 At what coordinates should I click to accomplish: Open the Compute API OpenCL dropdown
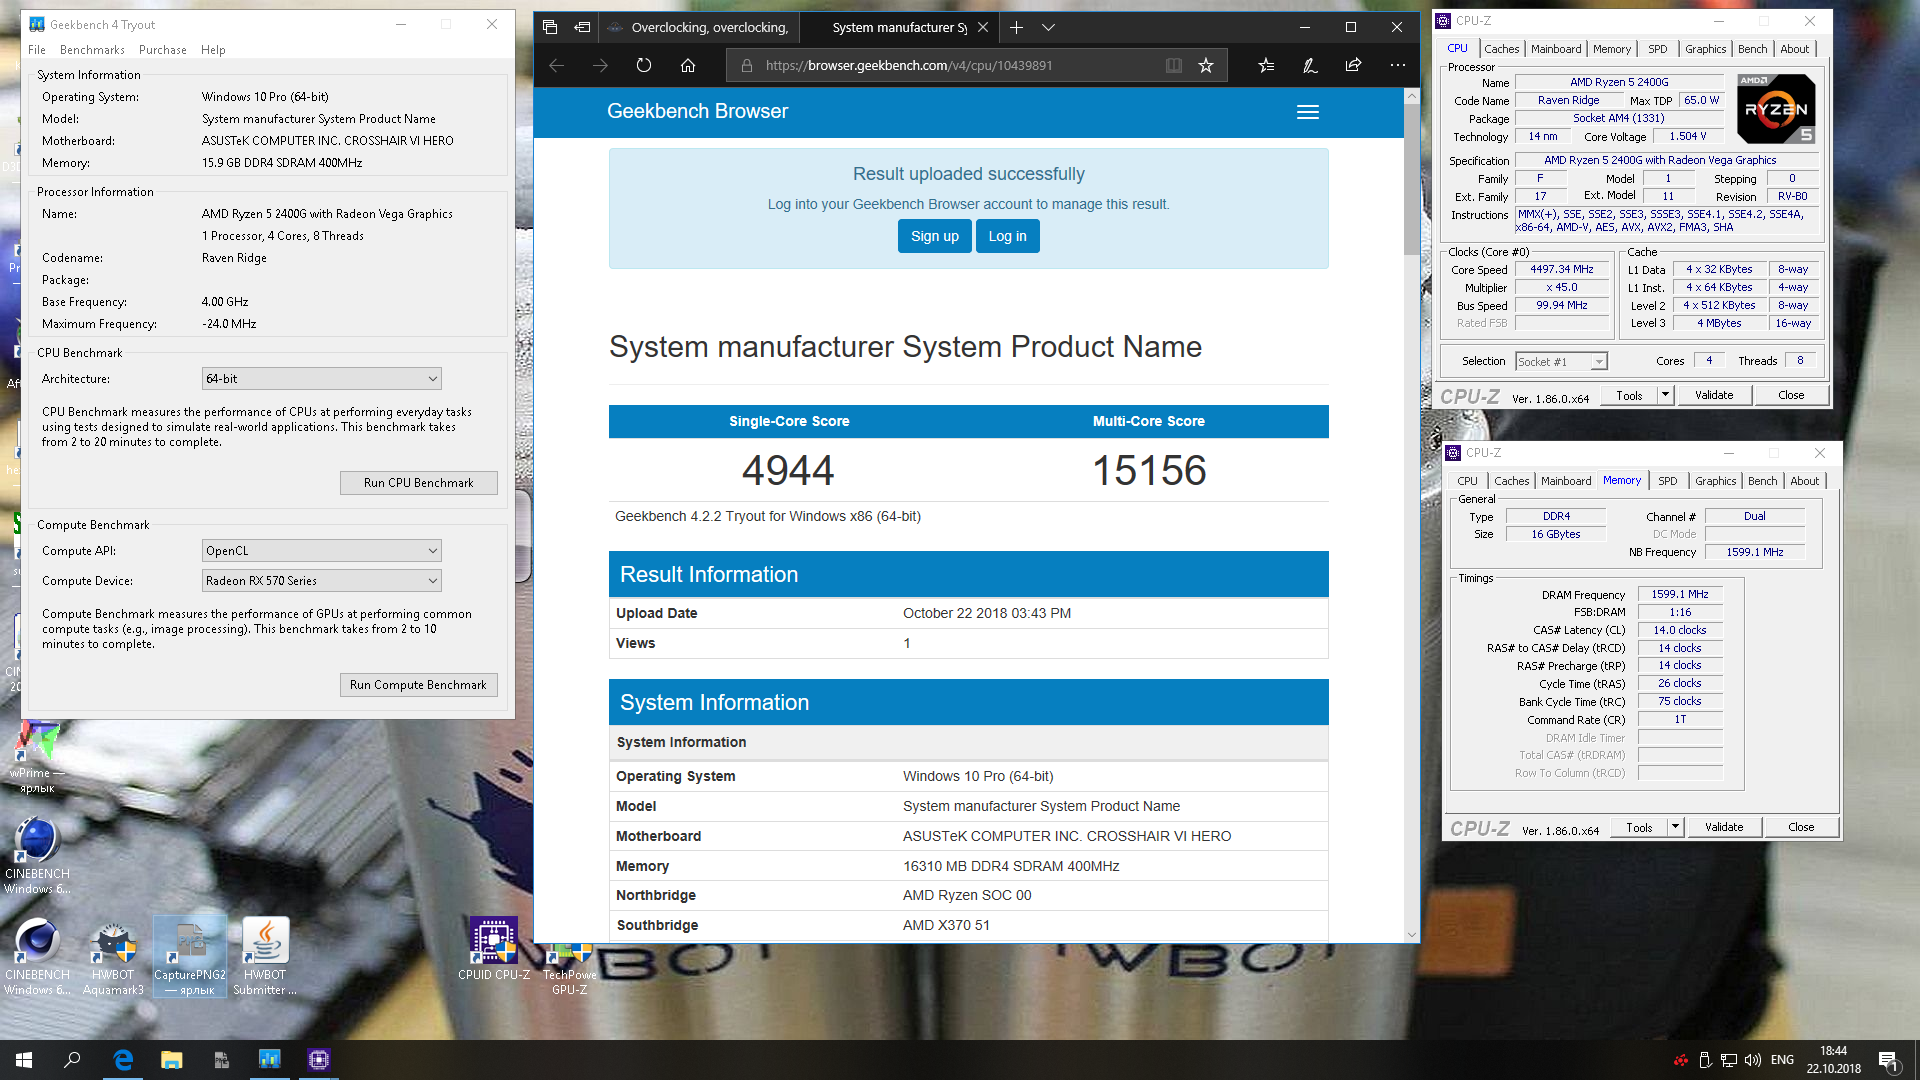coord(321,551)
